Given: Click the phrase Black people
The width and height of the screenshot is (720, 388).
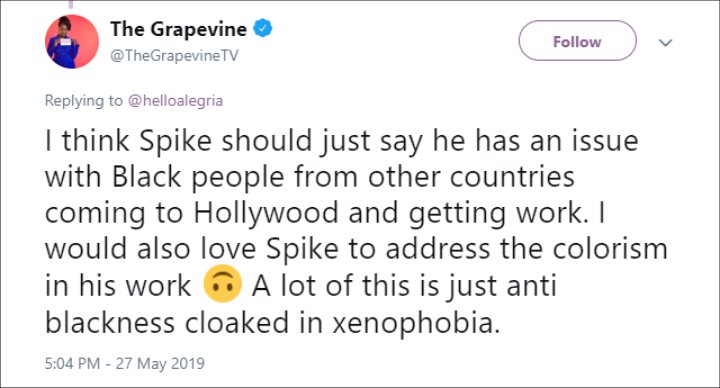Looking at the screenshot, I should coord(198,177).
